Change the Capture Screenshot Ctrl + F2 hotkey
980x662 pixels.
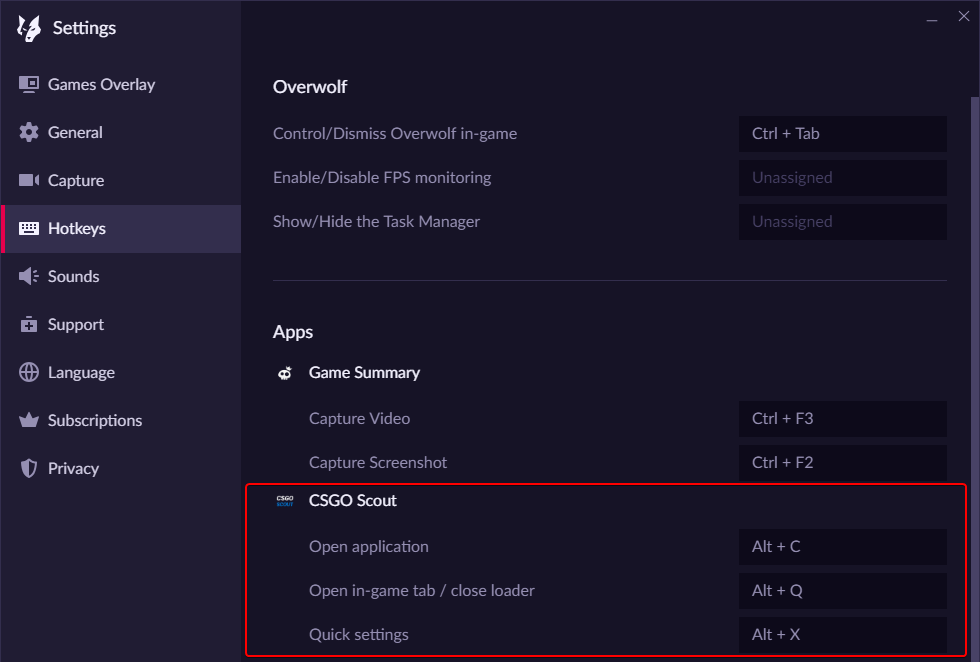click(x=842, y=463)
